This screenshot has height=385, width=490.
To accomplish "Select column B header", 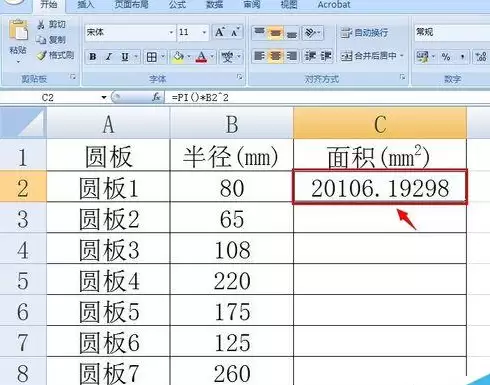I will pyautogui.click(x=232, y=124).
